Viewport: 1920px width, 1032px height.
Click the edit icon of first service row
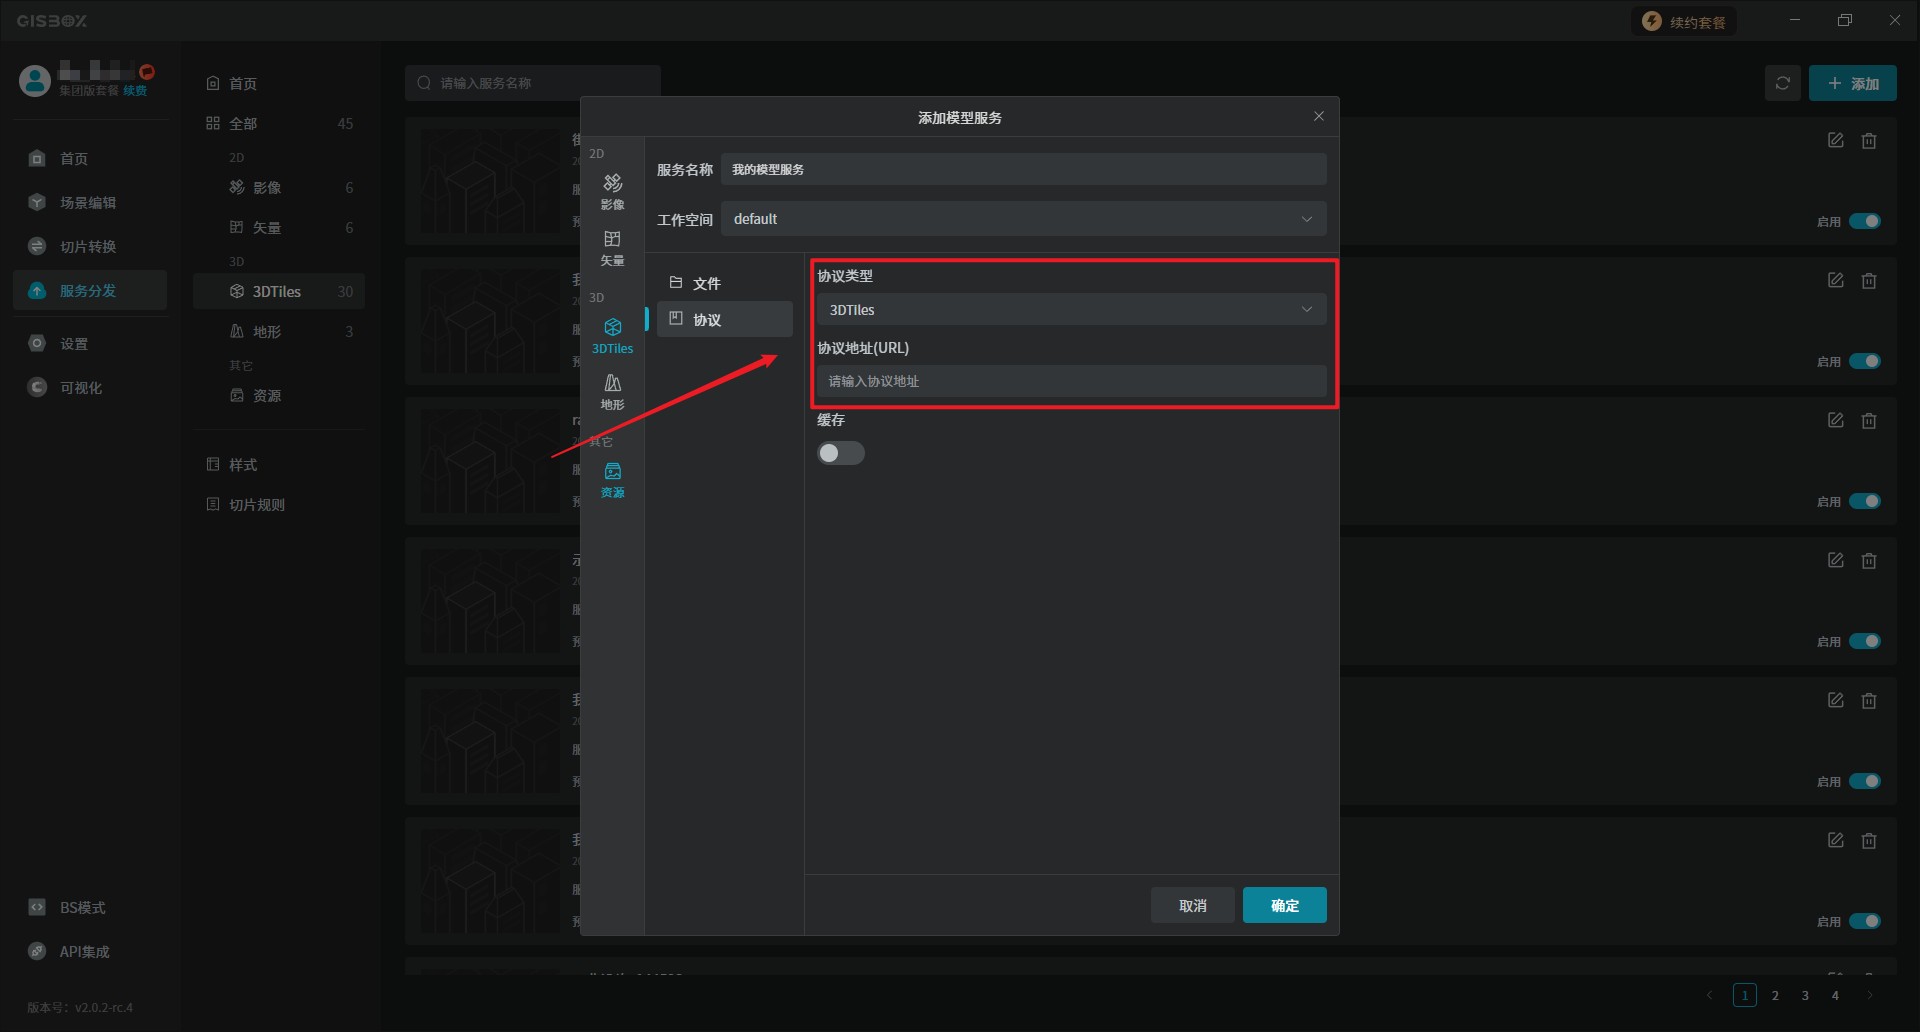coord(1835,141)
